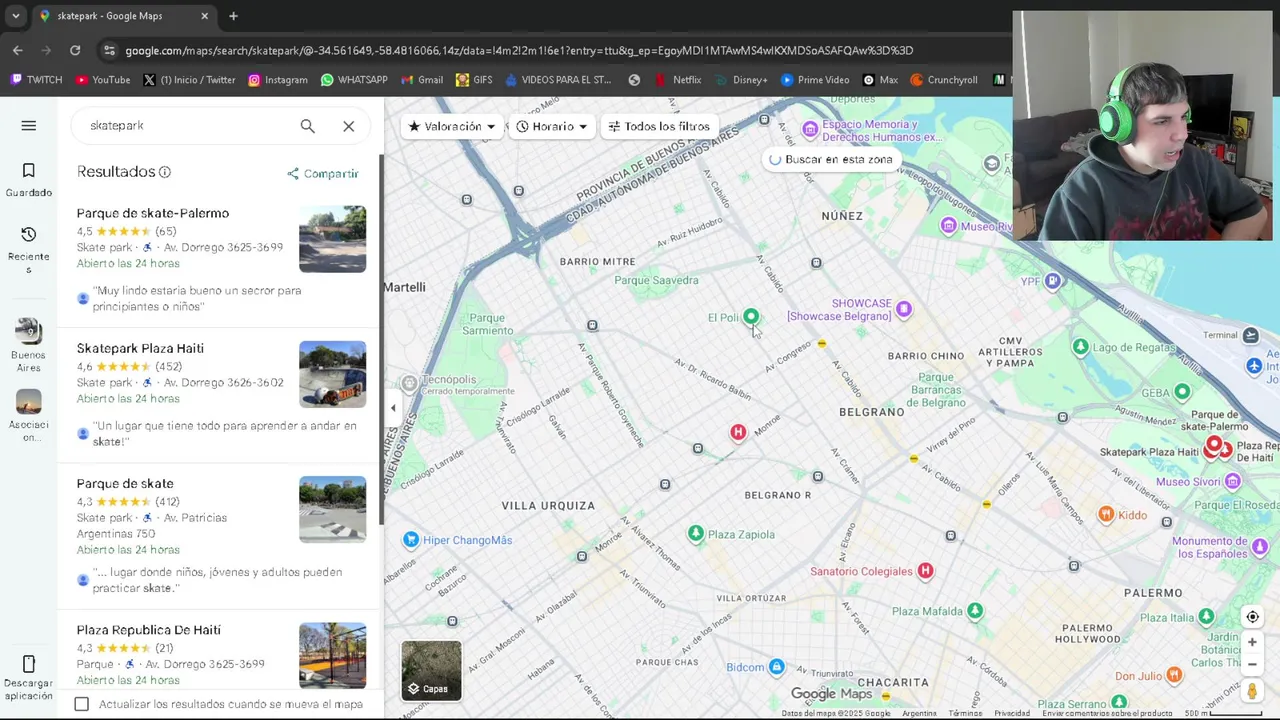Click the SHOWCASE Belgrano purple pin
The height and width of the screenshot is (720, 1280).
click(904, 309)
